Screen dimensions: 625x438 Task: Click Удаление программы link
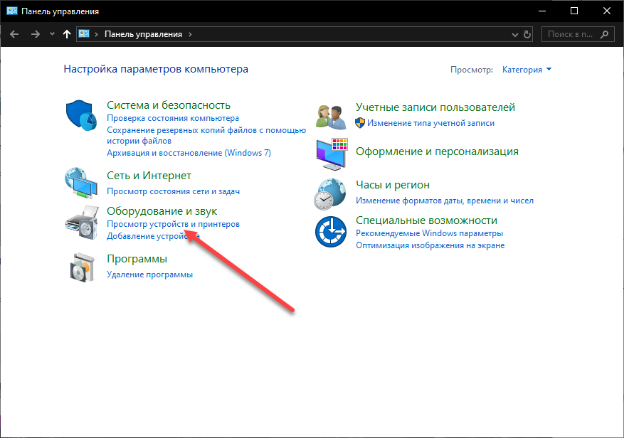149,275
